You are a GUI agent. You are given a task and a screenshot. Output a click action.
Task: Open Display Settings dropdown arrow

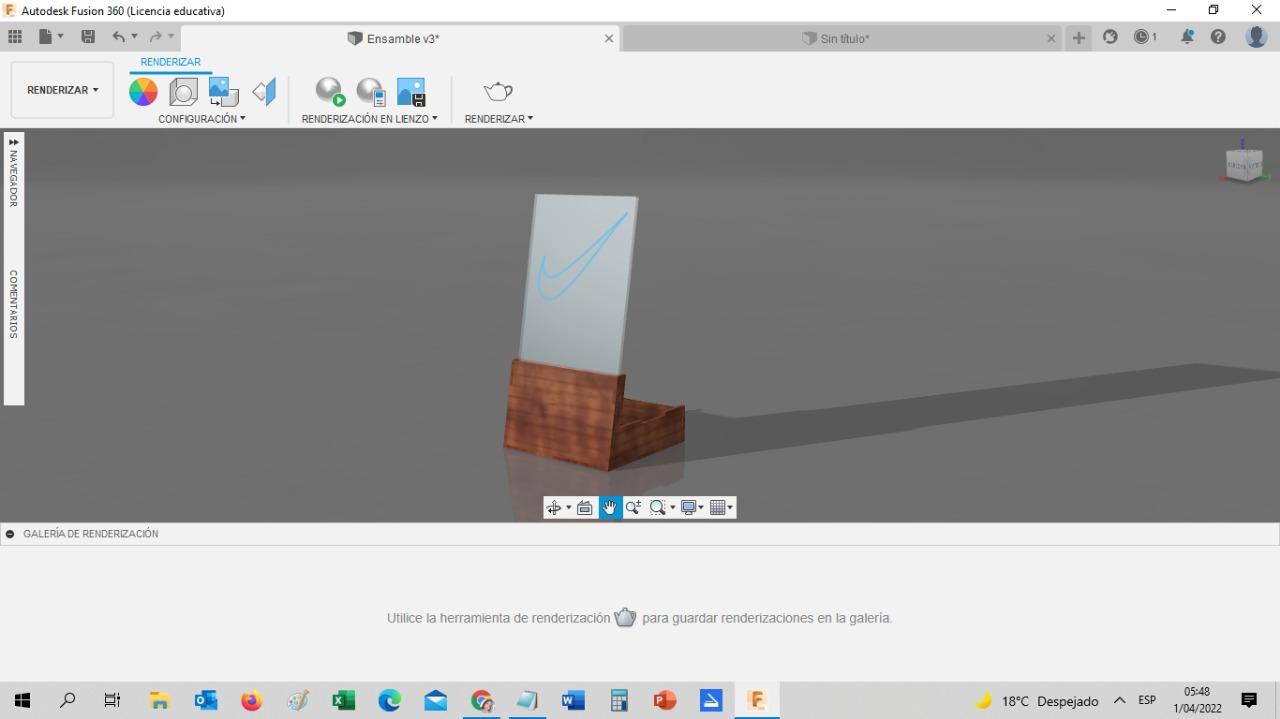tap(701, 508)
